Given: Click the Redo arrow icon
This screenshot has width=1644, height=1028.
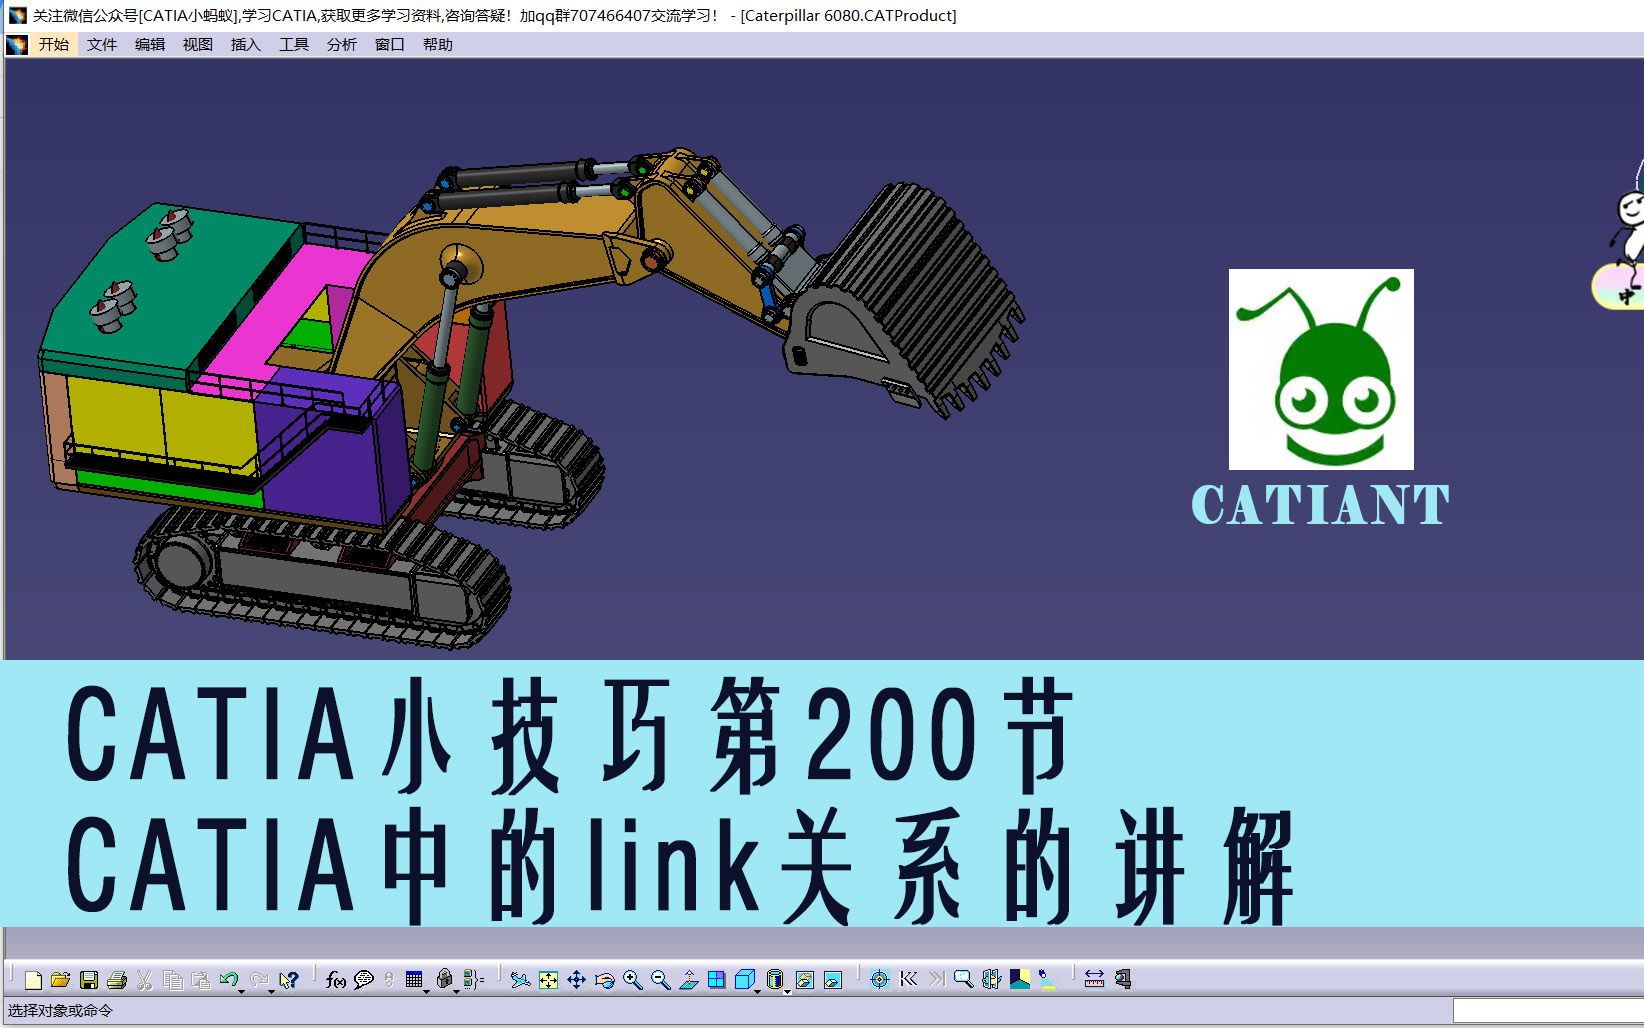Looking at the screenshot, I should coord(258,980).
